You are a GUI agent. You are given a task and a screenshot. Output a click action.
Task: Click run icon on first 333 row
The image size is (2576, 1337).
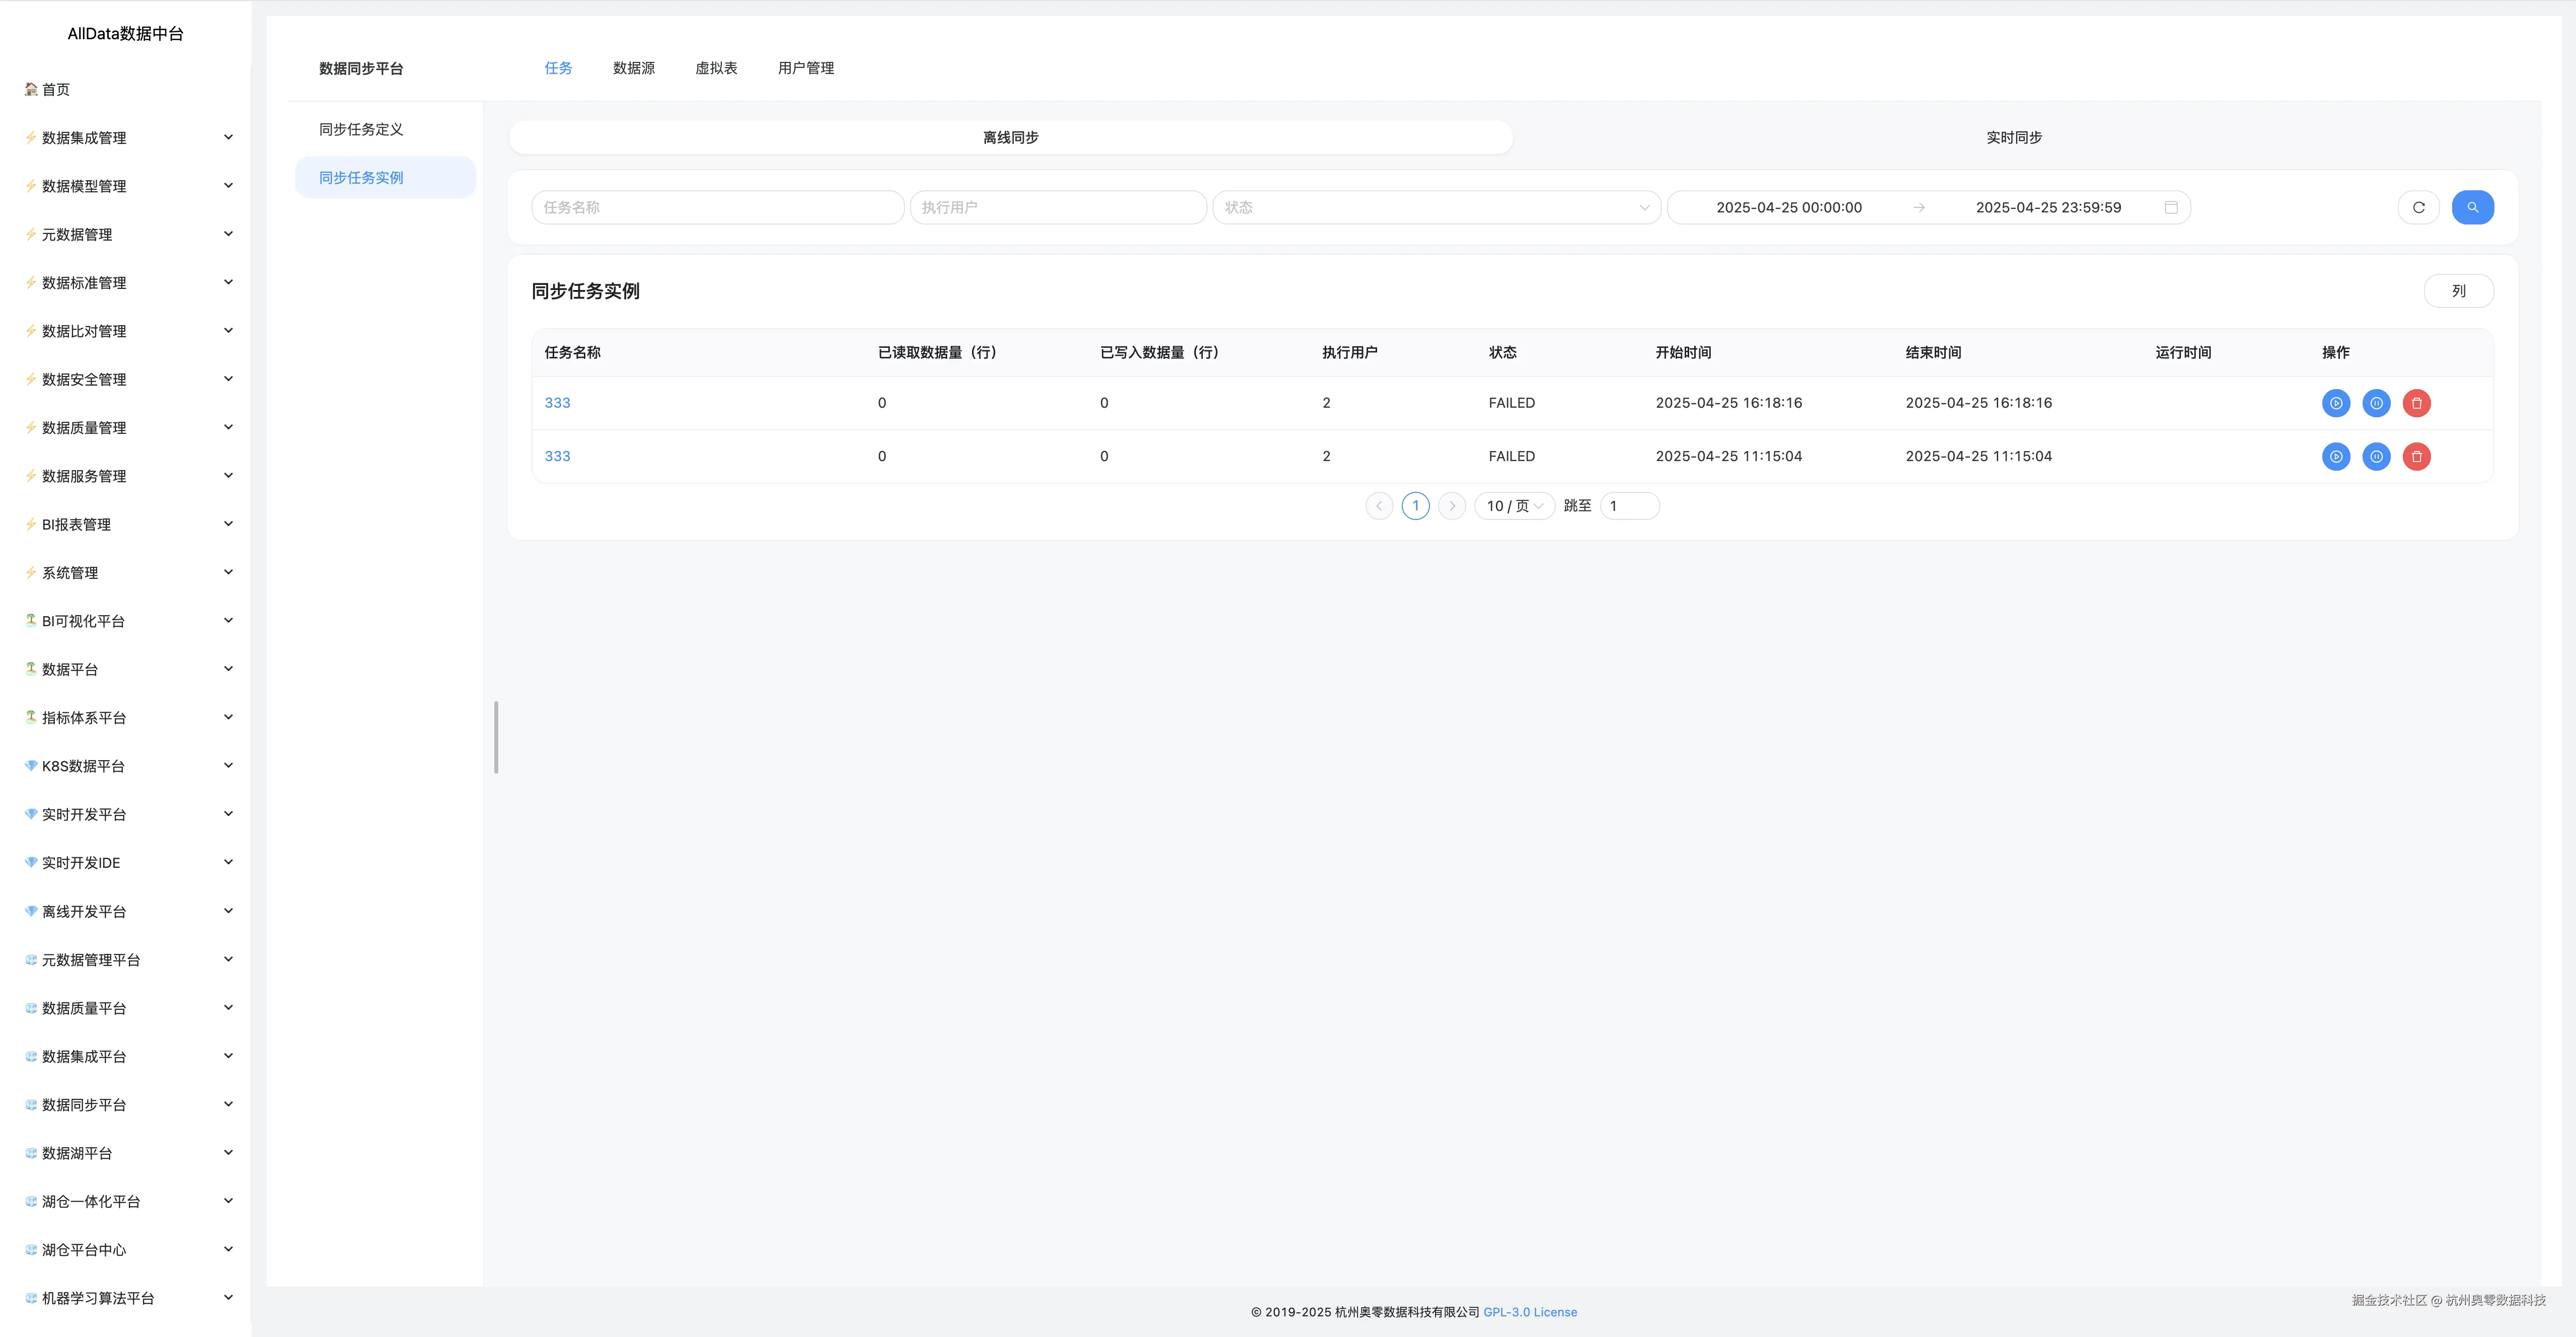click(2335, 403)
